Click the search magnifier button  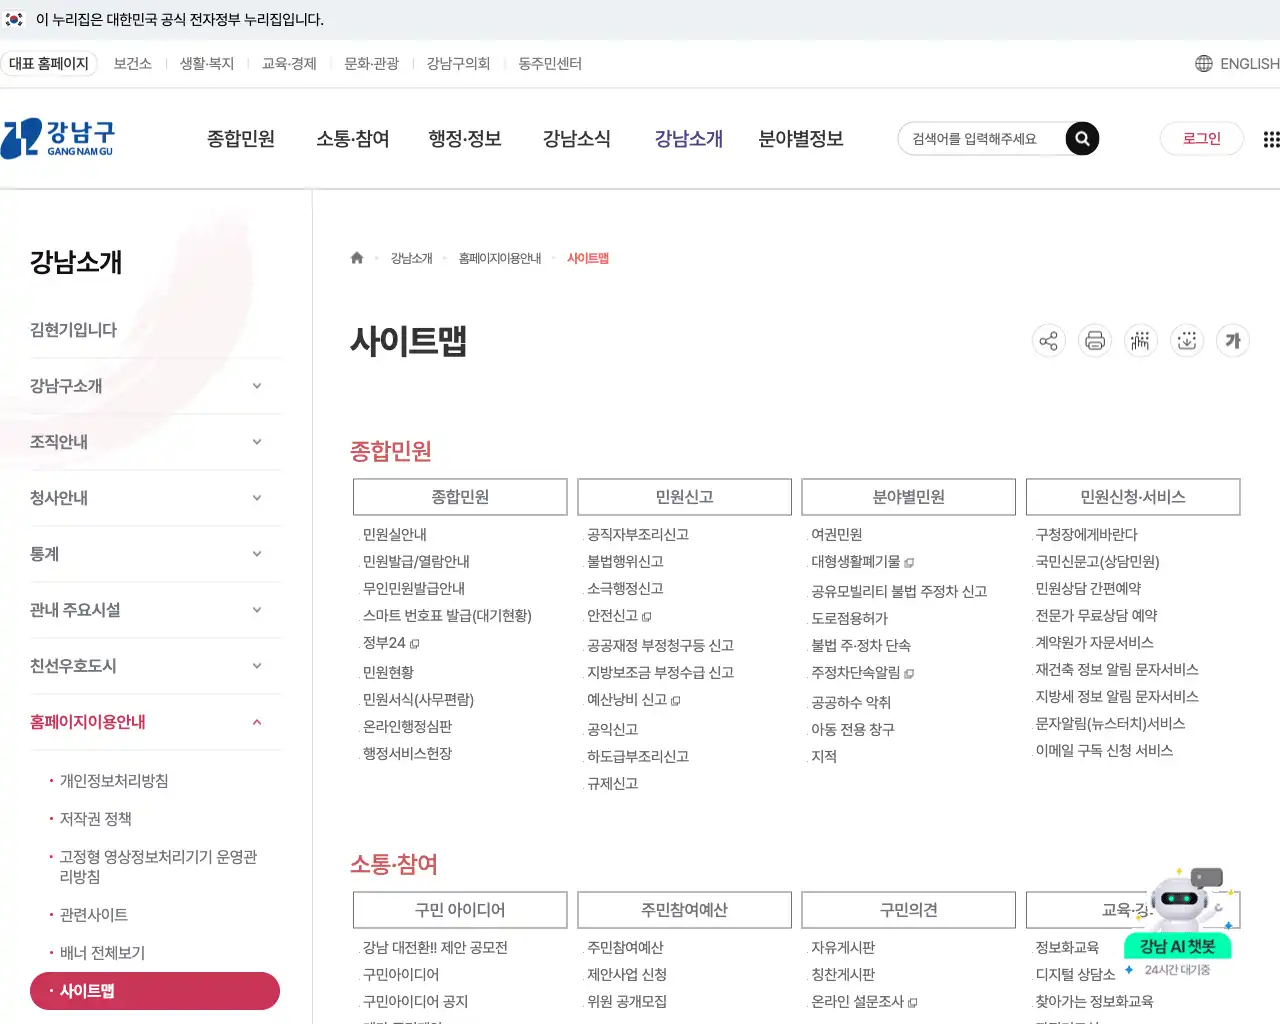point(1082,139)
